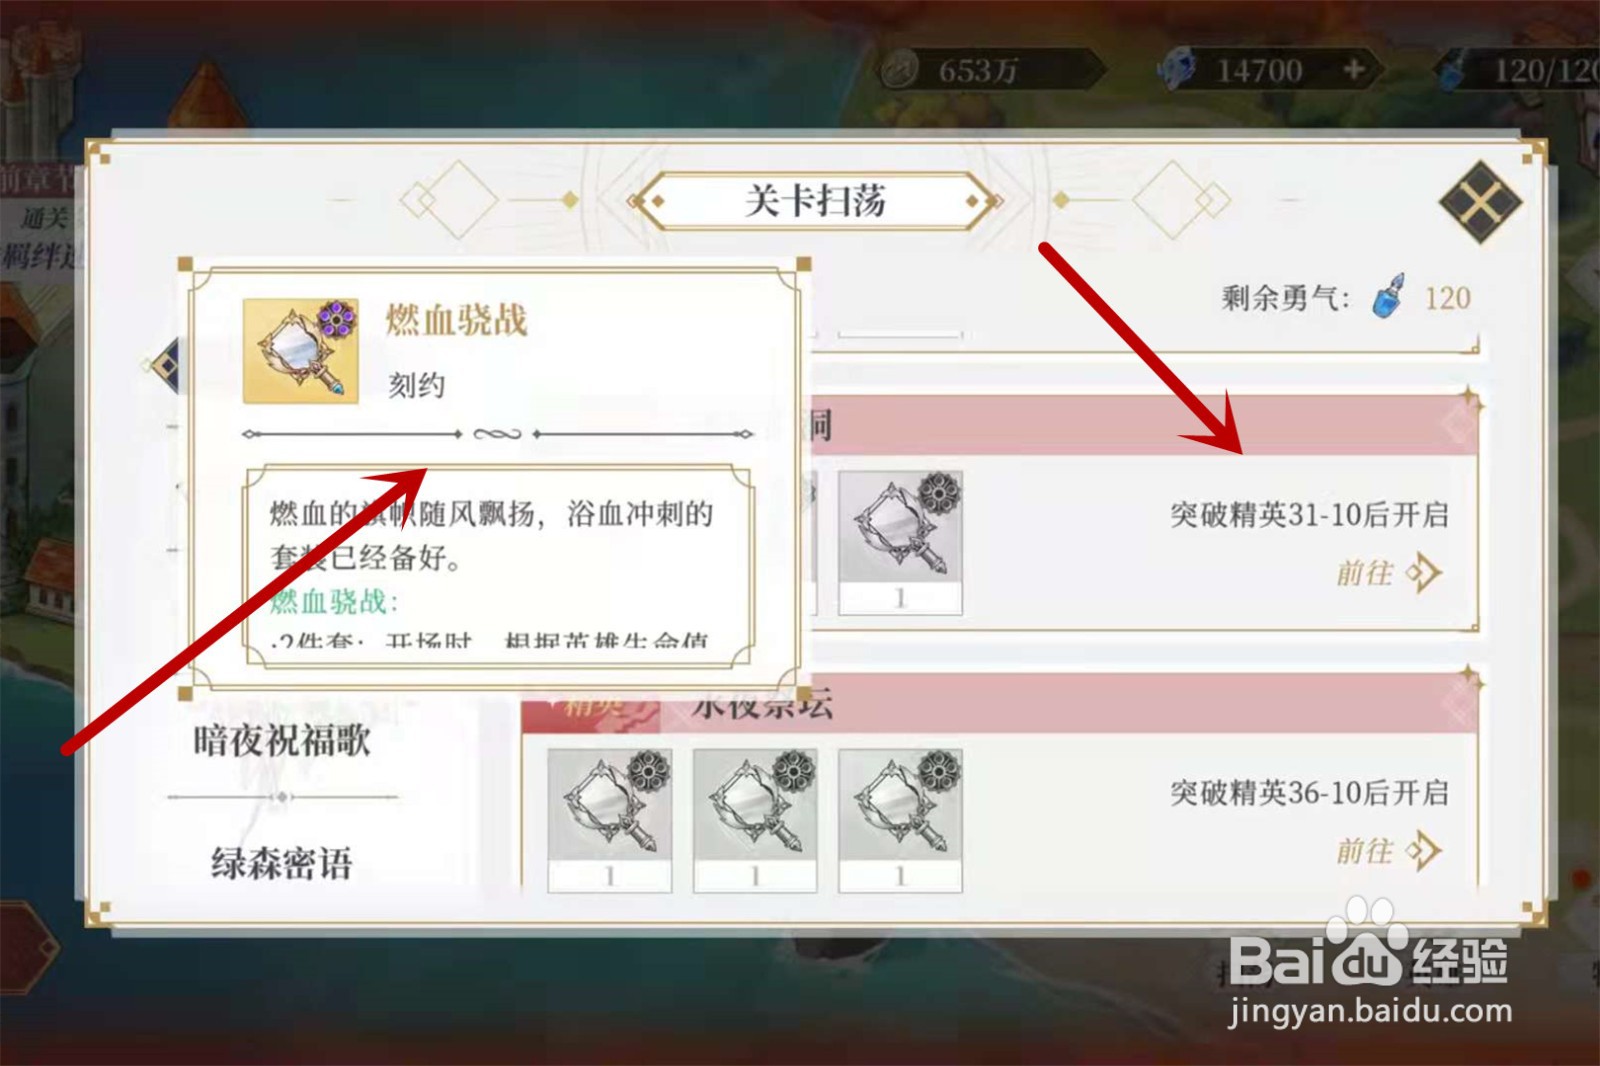Viewport: 1600px width, 1066px height.
Task: Click the 120/120 stamina counter at top
Action: [x=1546, y=70]
